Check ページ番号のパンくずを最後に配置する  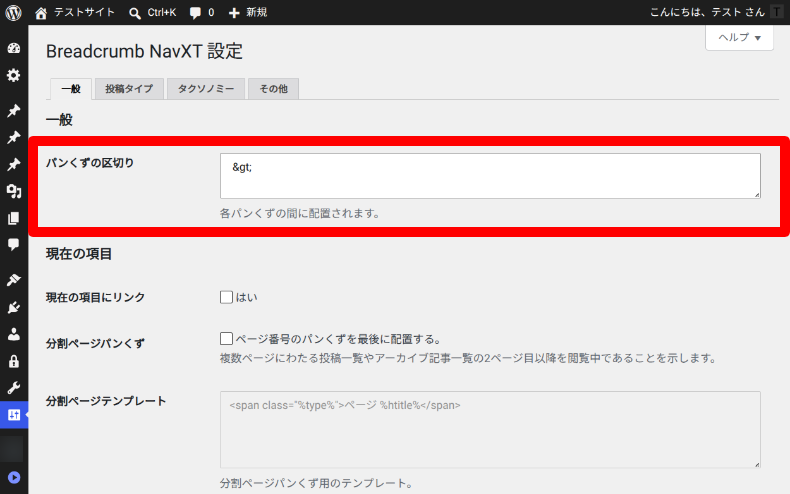pos(226,338)
